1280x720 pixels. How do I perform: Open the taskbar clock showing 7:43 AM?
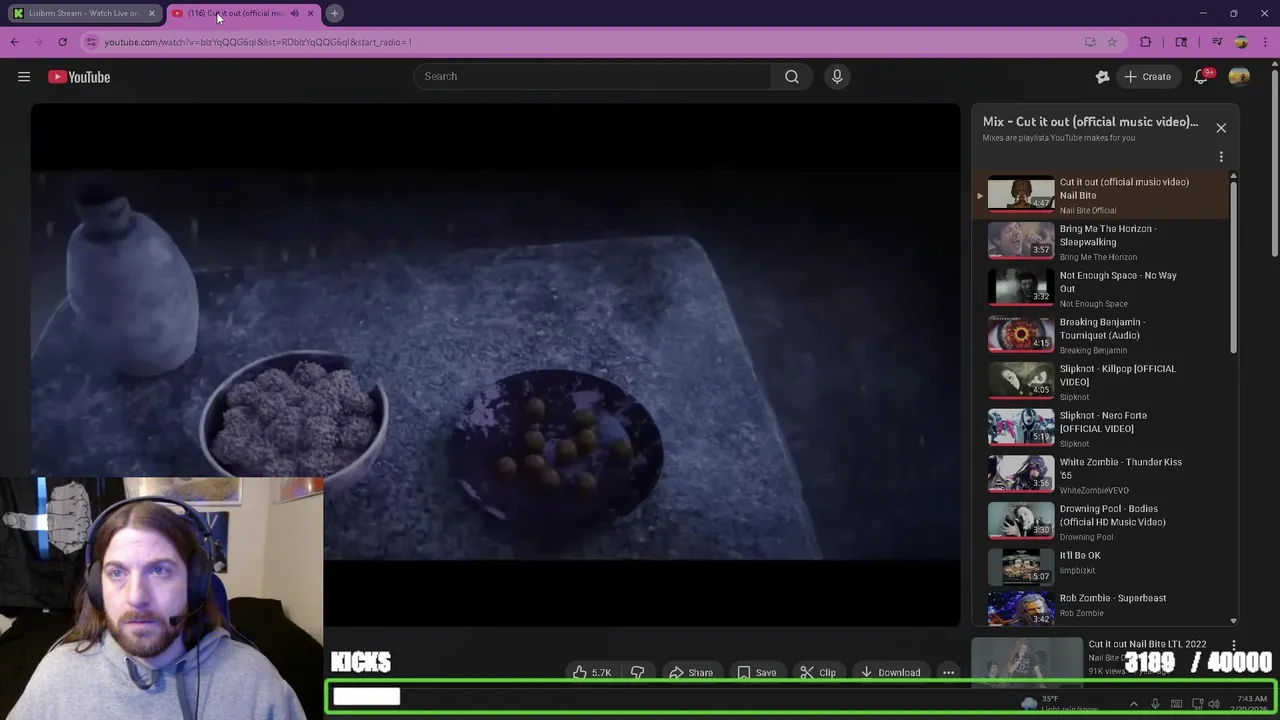(x=1252, y=704)
